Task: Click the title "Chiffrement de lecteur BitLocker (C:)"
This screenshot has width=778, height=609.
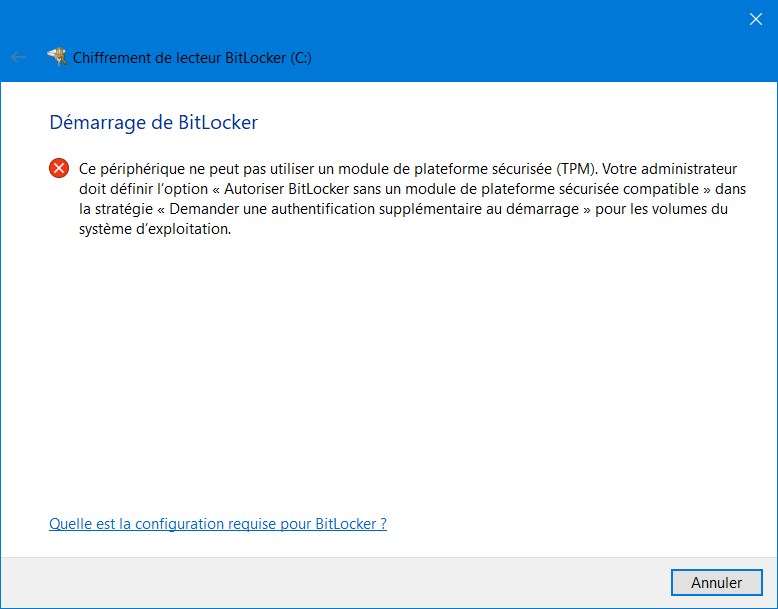Action: click(192, 58)
